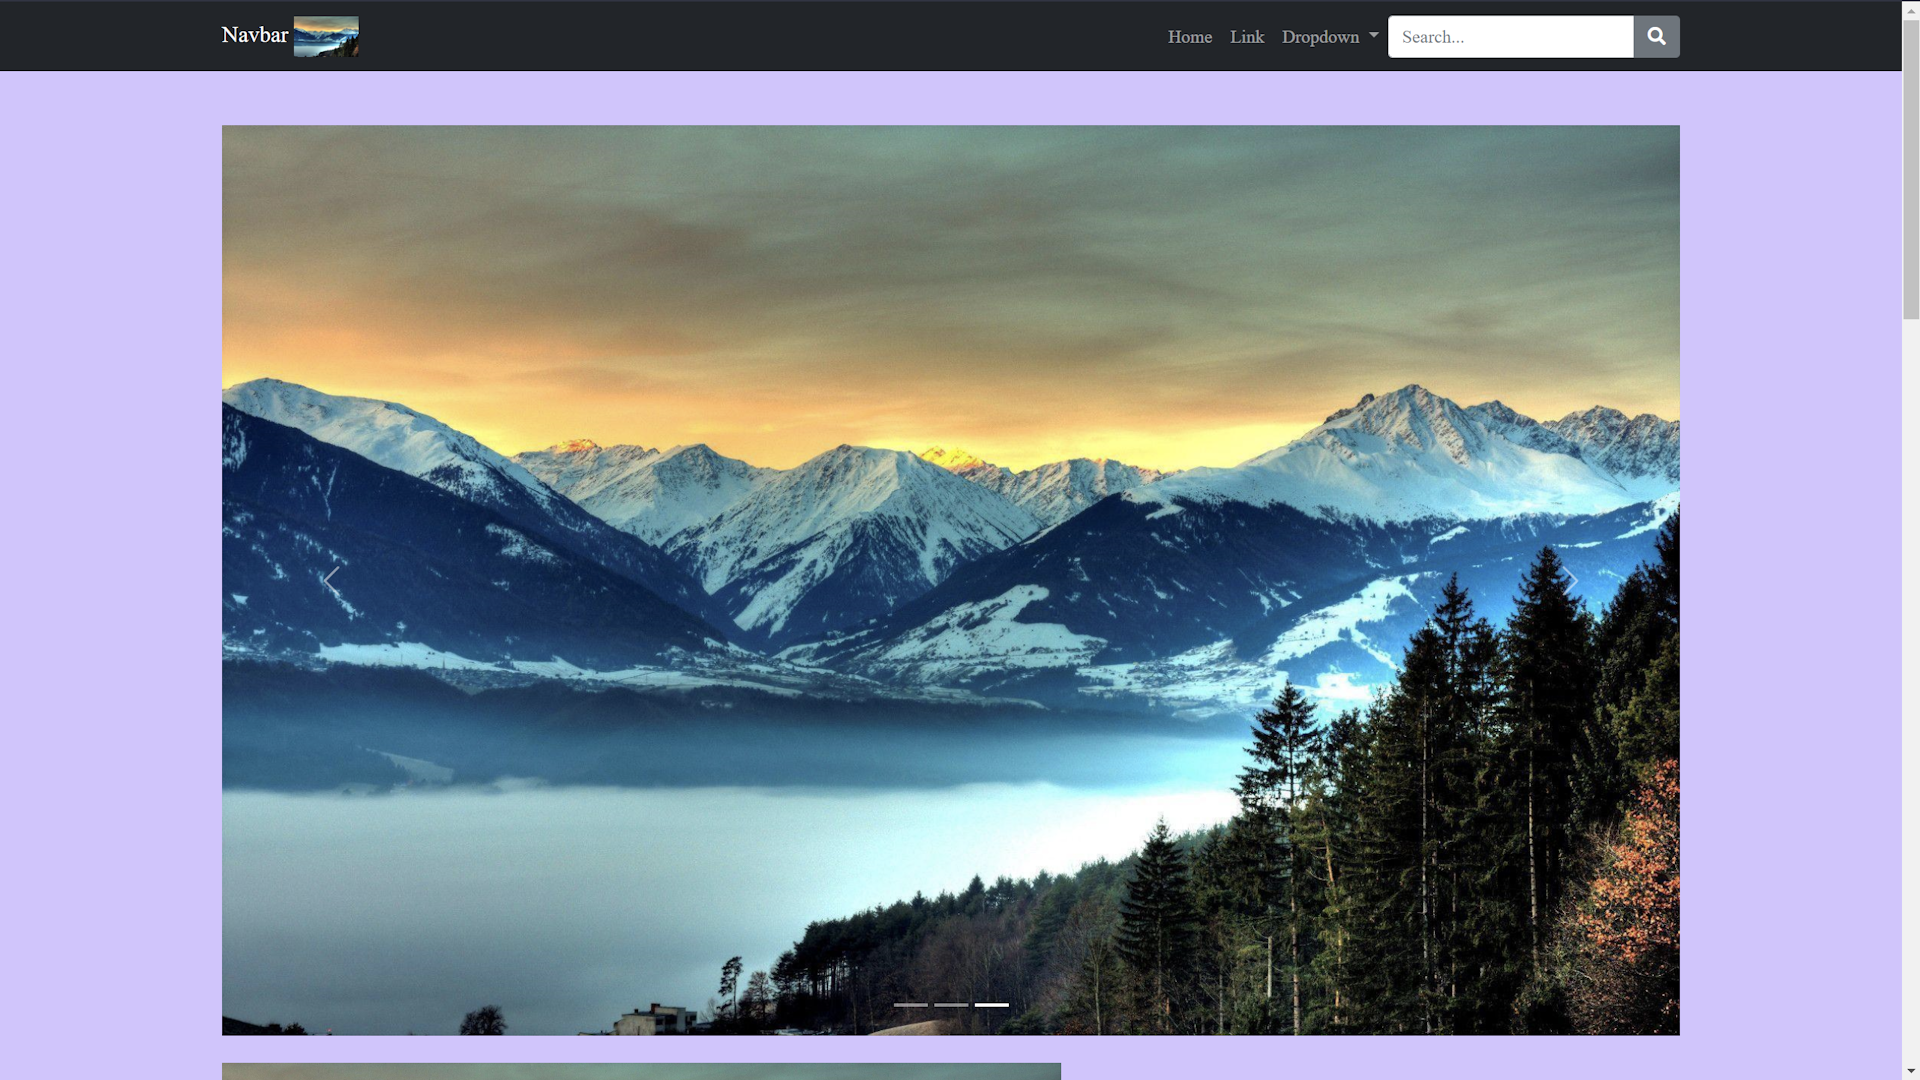Open the Home nav item
1920x1080 pixels.
pyautogui.click(x=1189, y=37)
